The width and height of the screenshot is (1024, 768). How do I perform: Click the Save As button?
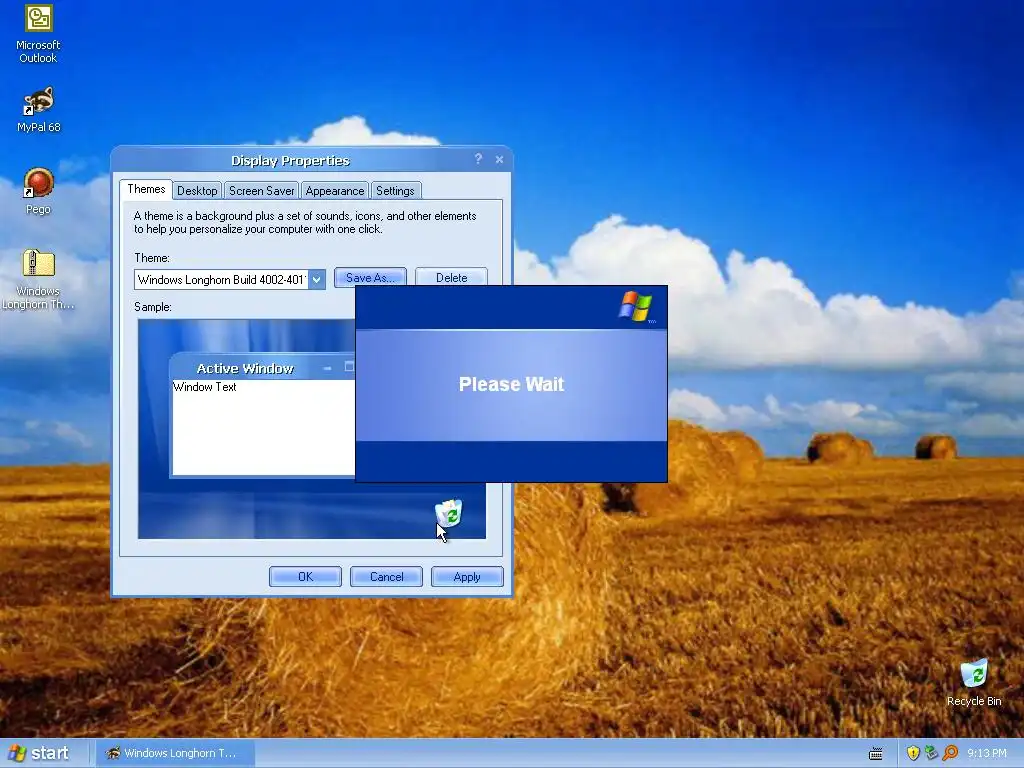click(x=370, y=277)
